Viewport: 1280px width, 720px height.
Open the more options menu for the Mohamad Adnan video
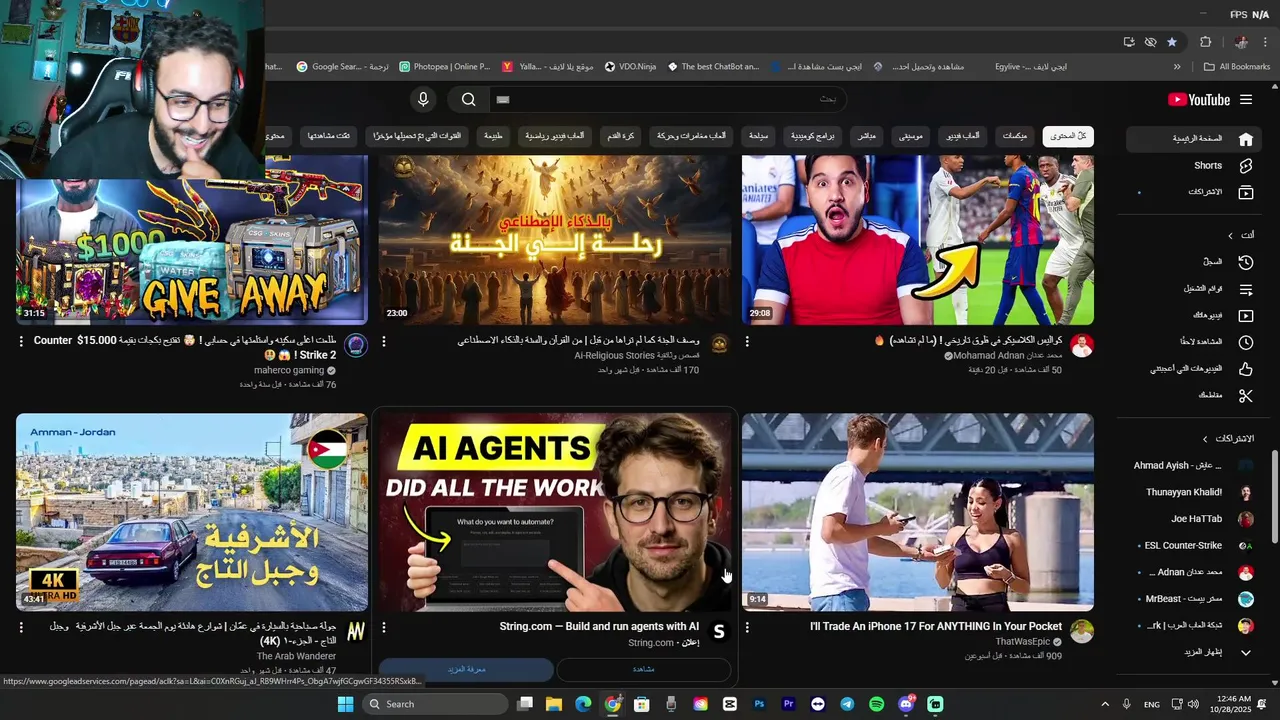(747, 341)
